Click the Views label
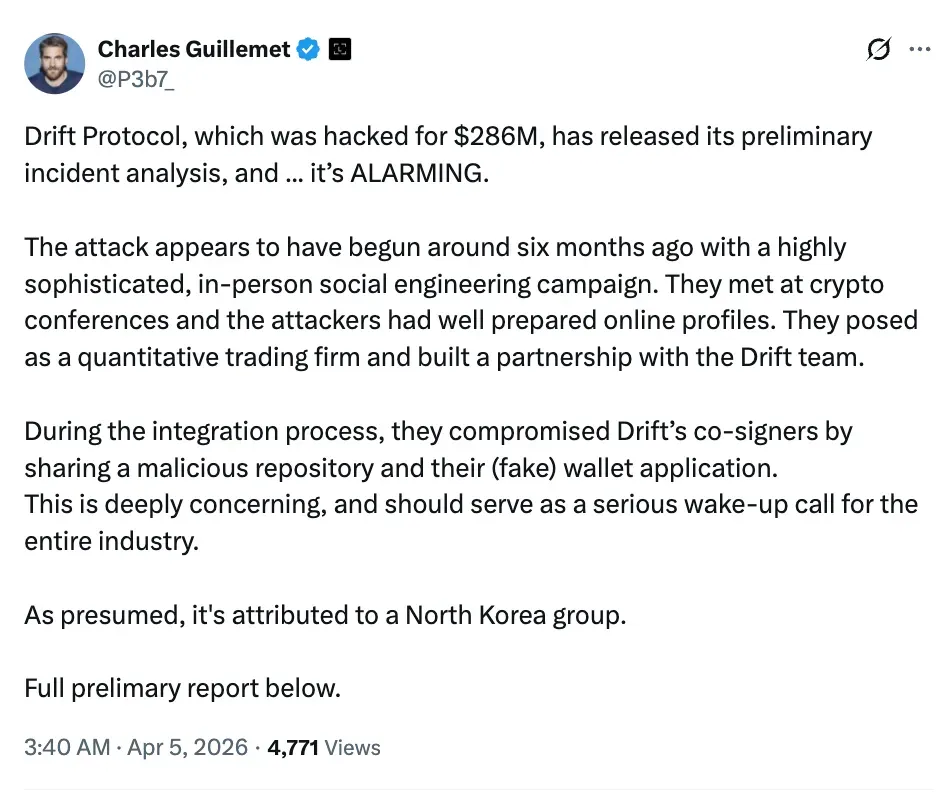 tap(353, 747)
